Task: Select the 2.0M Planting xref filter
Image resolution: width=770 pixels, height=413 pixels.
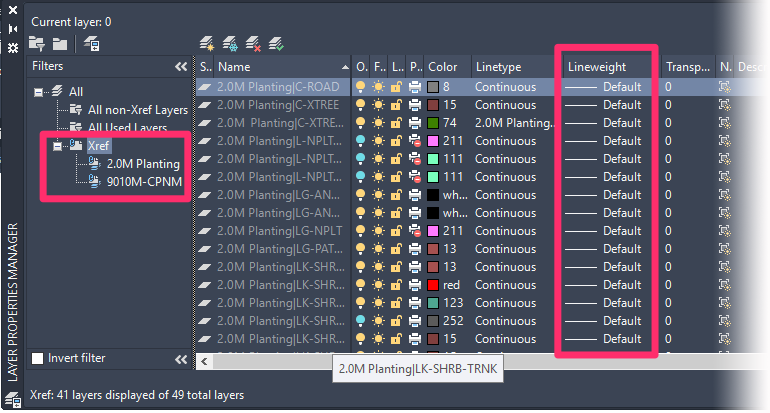Action: (143, 164)
